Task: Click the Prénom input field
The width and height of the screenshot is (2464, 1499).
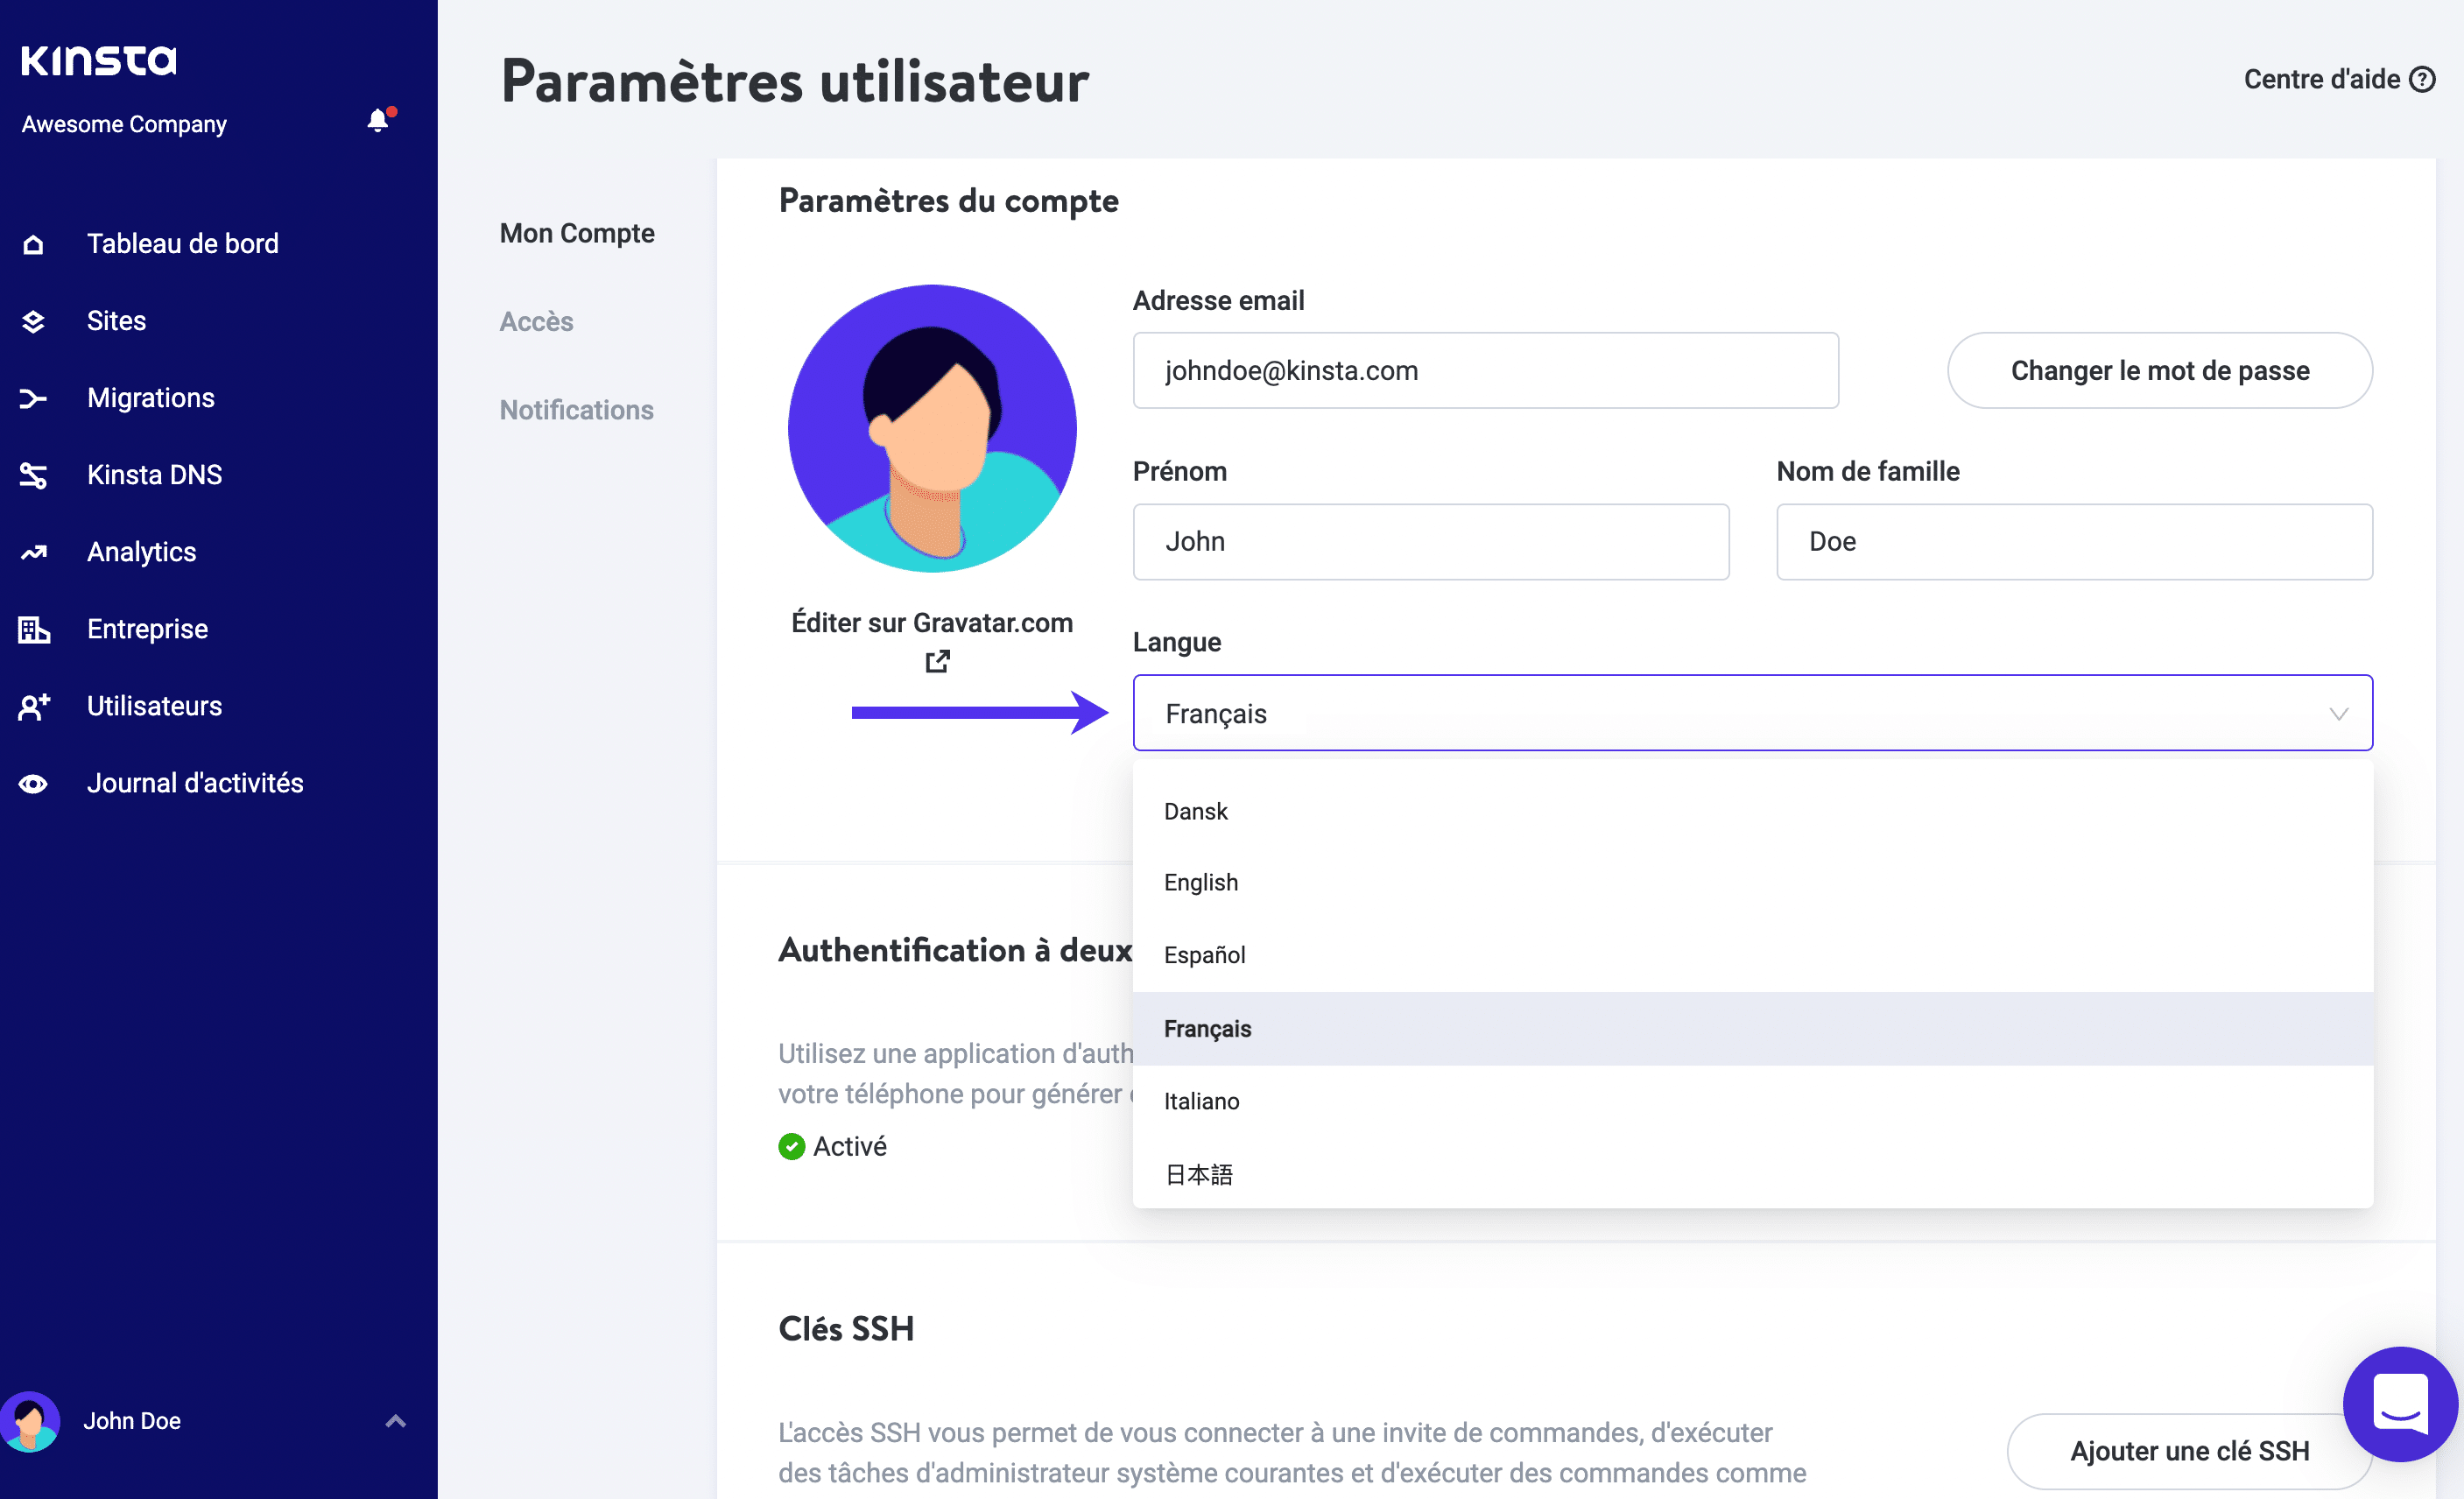Action: click(1431, 540)
